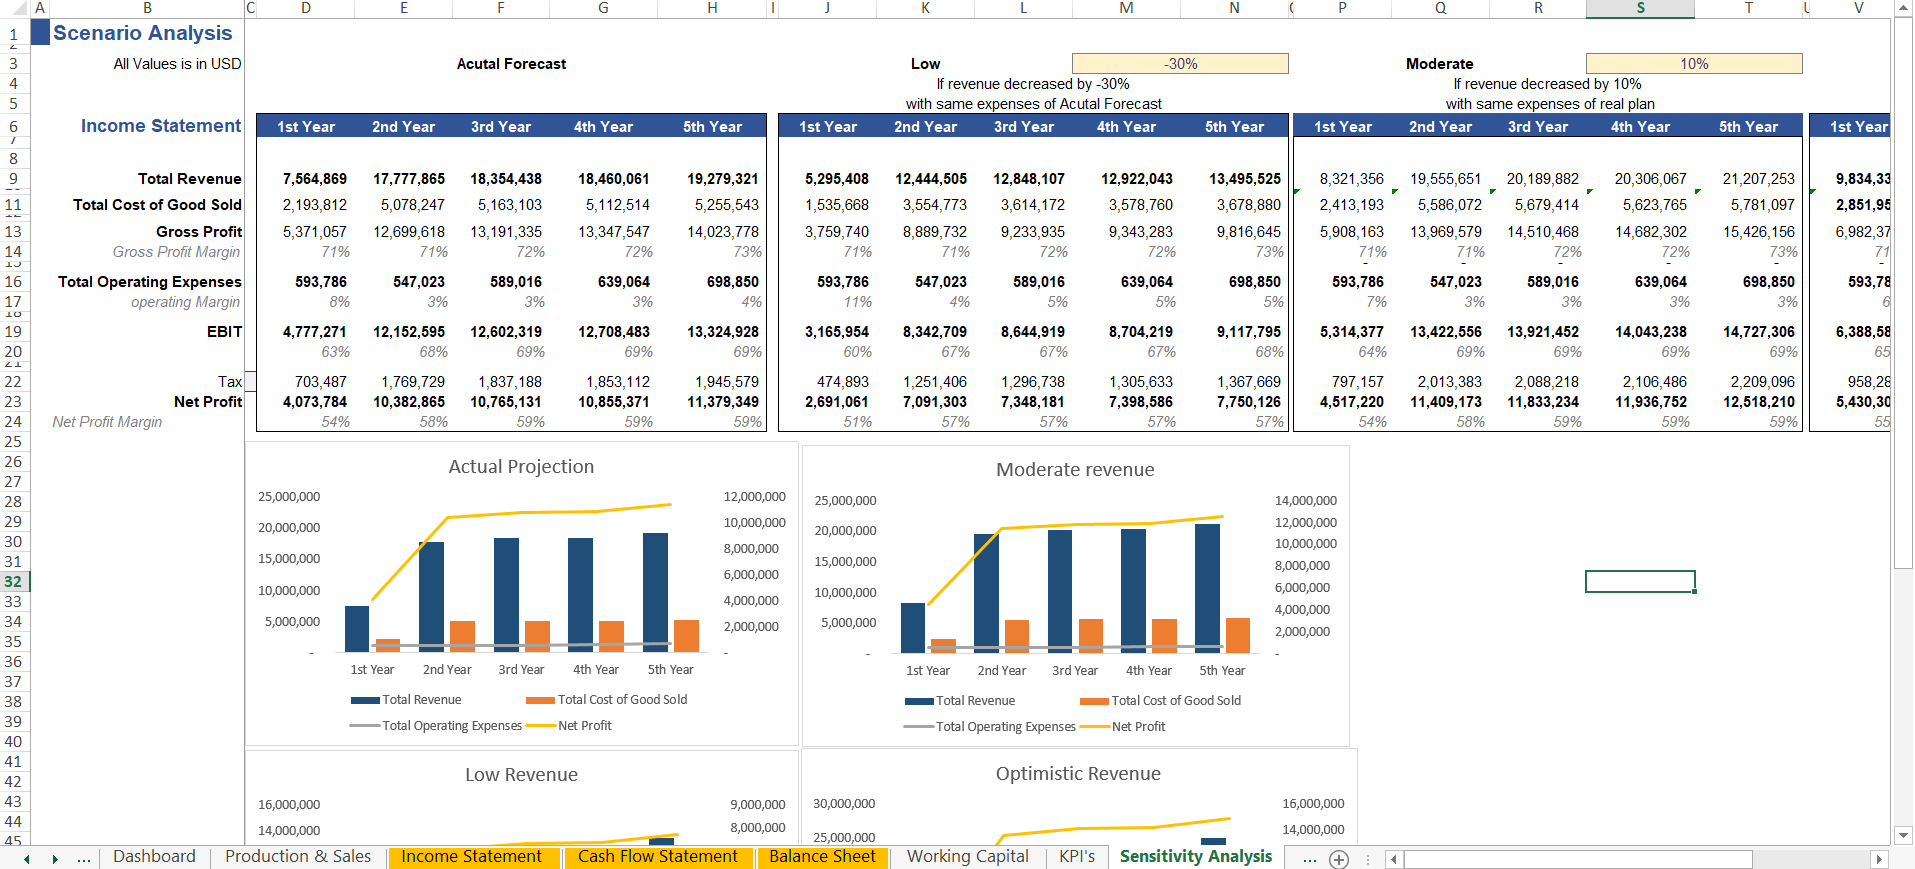
Task: Show more sheets via right ellipsis
Action: click(1309, 858)
